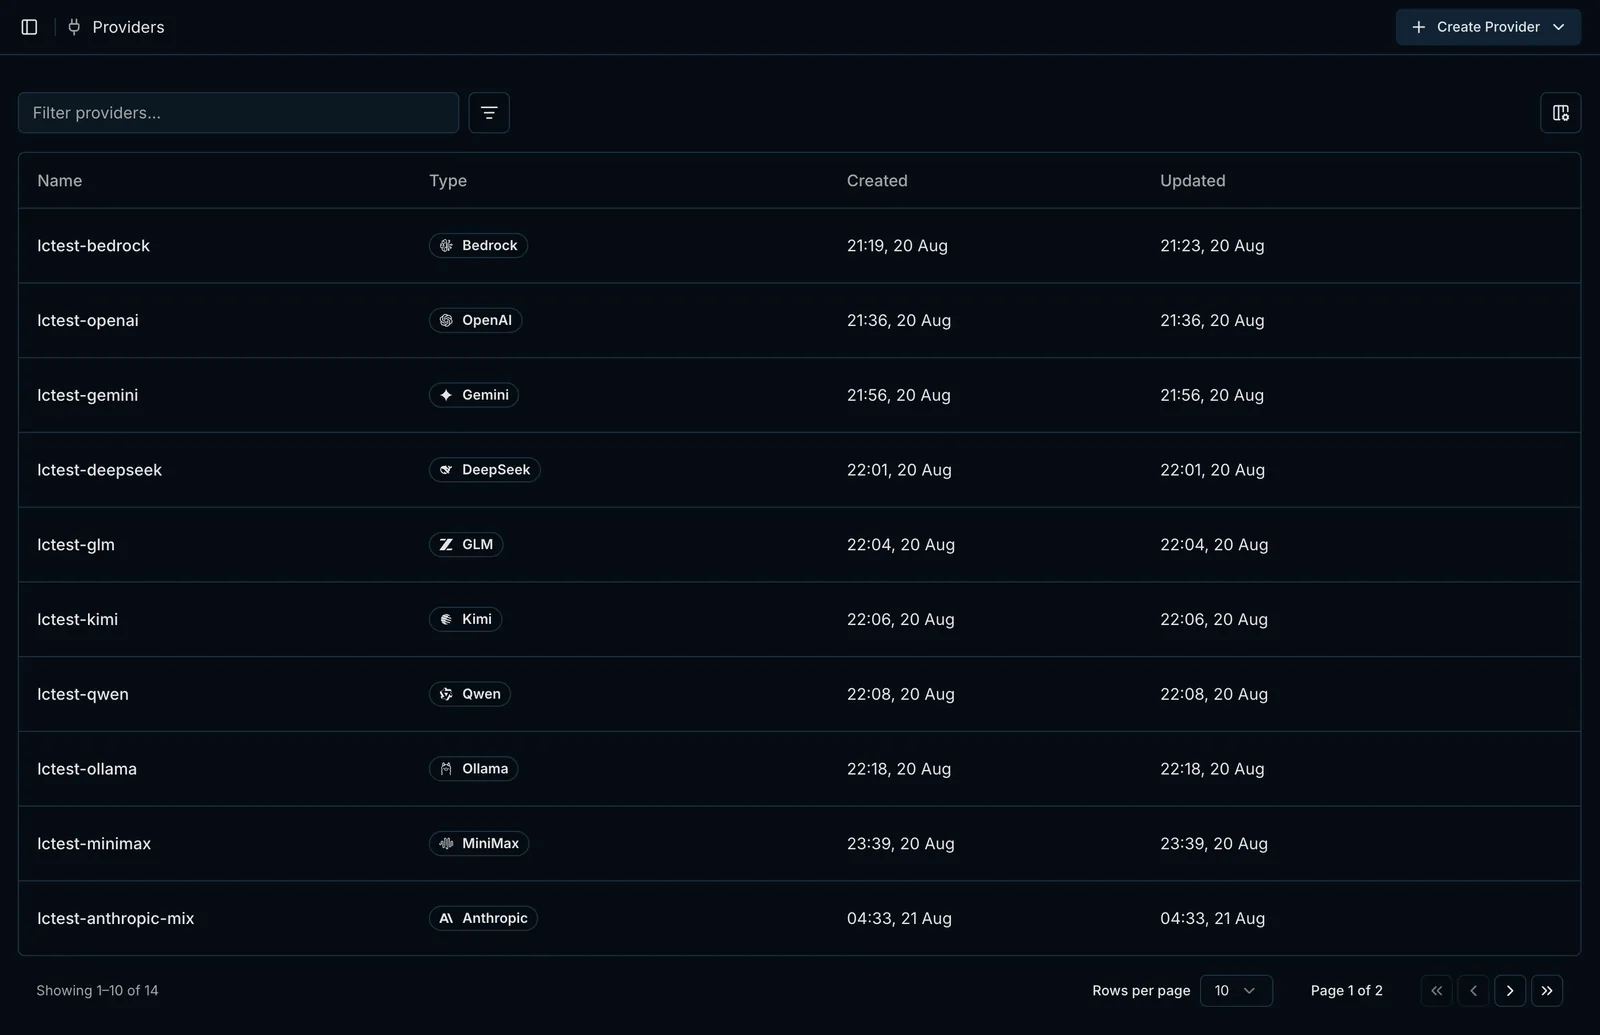The image size is (1600, 1035).
Task: Open the rows per page selector
Action: coord(1236,991)
